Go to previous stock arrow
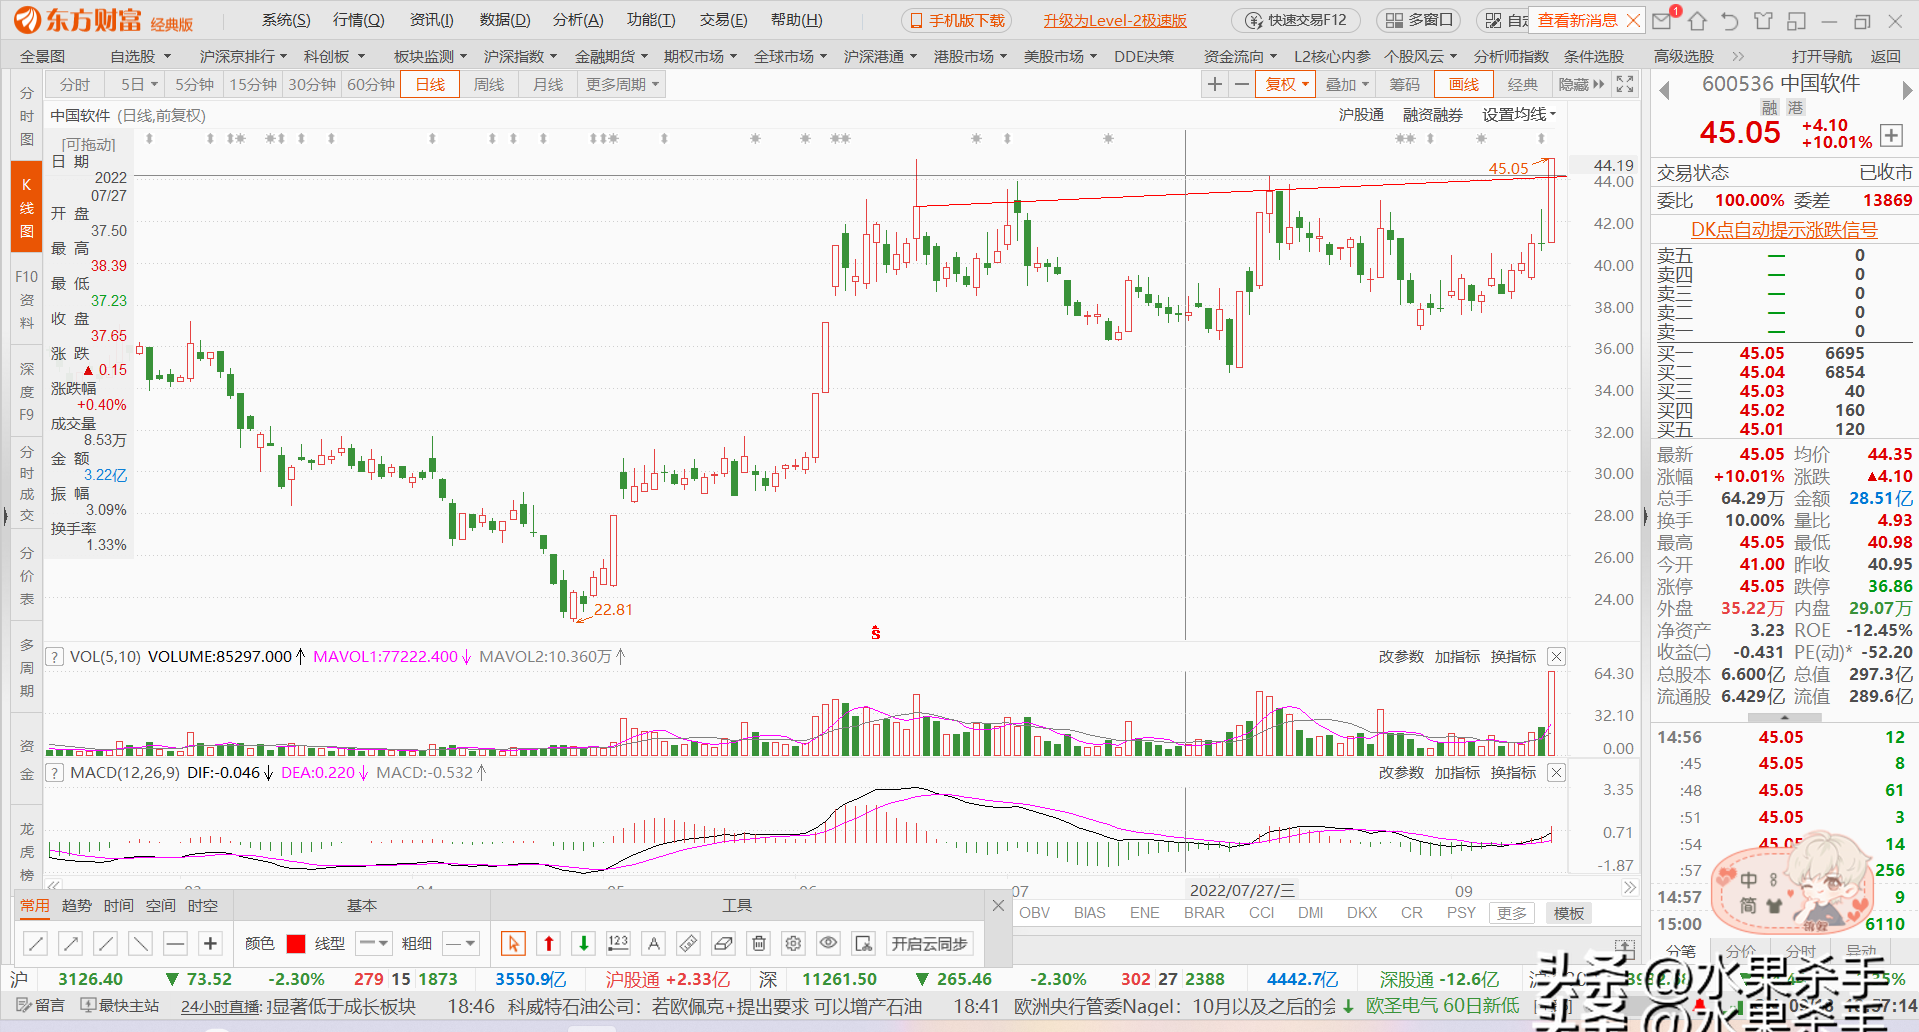The height and width of the screenshot is (1032, 1919). (x=1665, y=90)
